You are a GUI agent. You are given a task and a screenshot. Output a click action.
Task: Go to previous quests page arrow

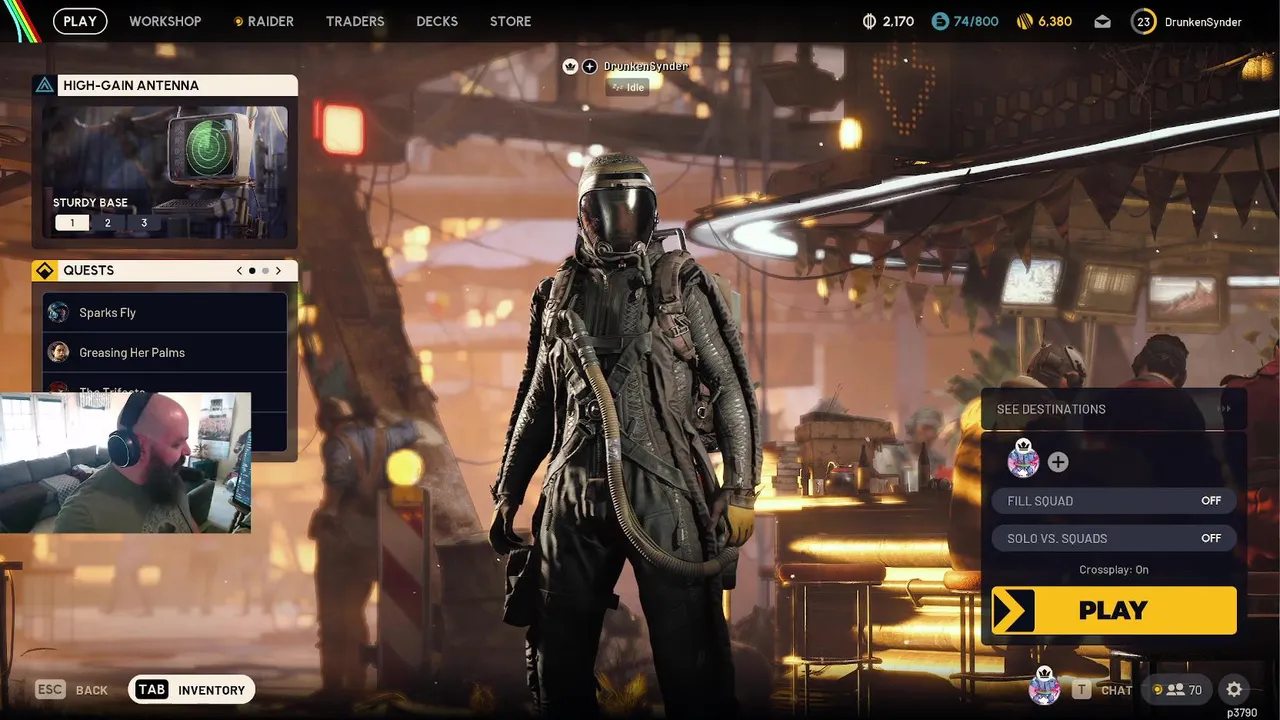pyautogui.click(x=239, y=270)
